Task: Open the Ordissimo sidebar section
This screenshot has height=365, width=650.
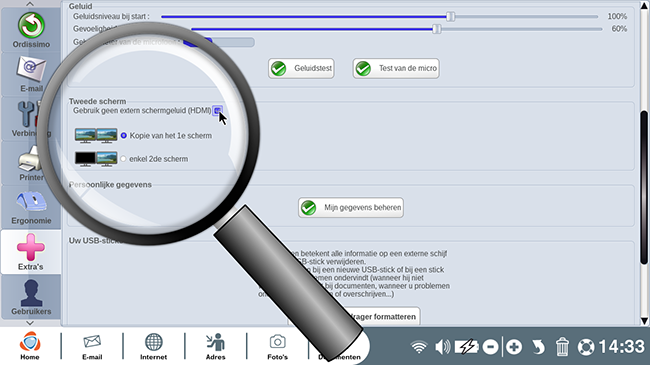Action: click(31, 31)
